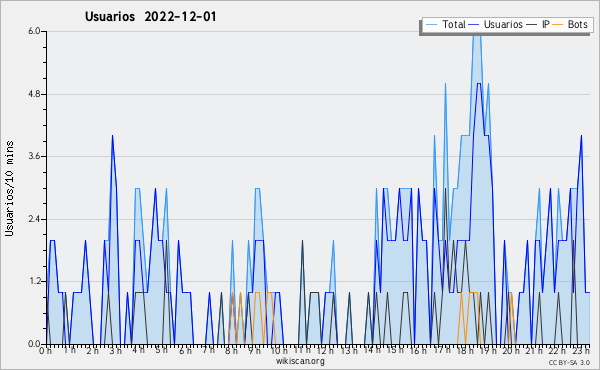Click the '6 h' x-axis tick label
The height and width of the screenshot is (370, 600).
[x=186, y=351]
